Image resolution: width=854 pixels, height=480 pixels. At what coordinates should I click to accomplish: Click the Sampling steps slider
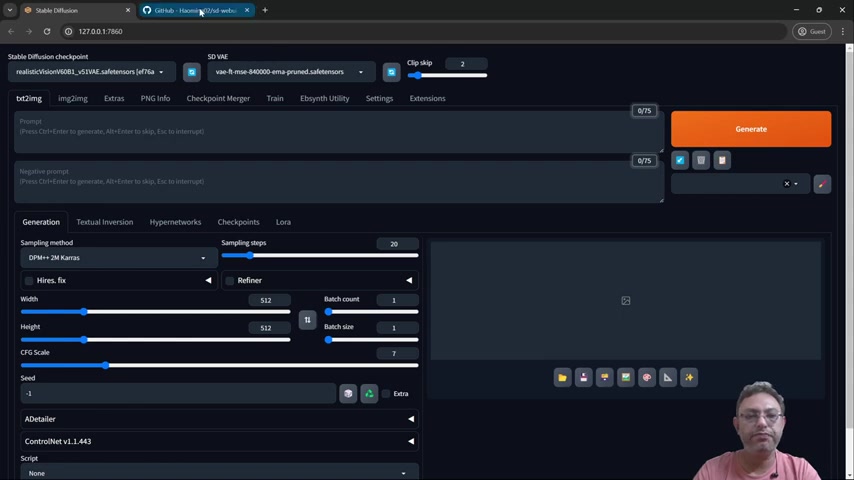(x=320, y=256)
